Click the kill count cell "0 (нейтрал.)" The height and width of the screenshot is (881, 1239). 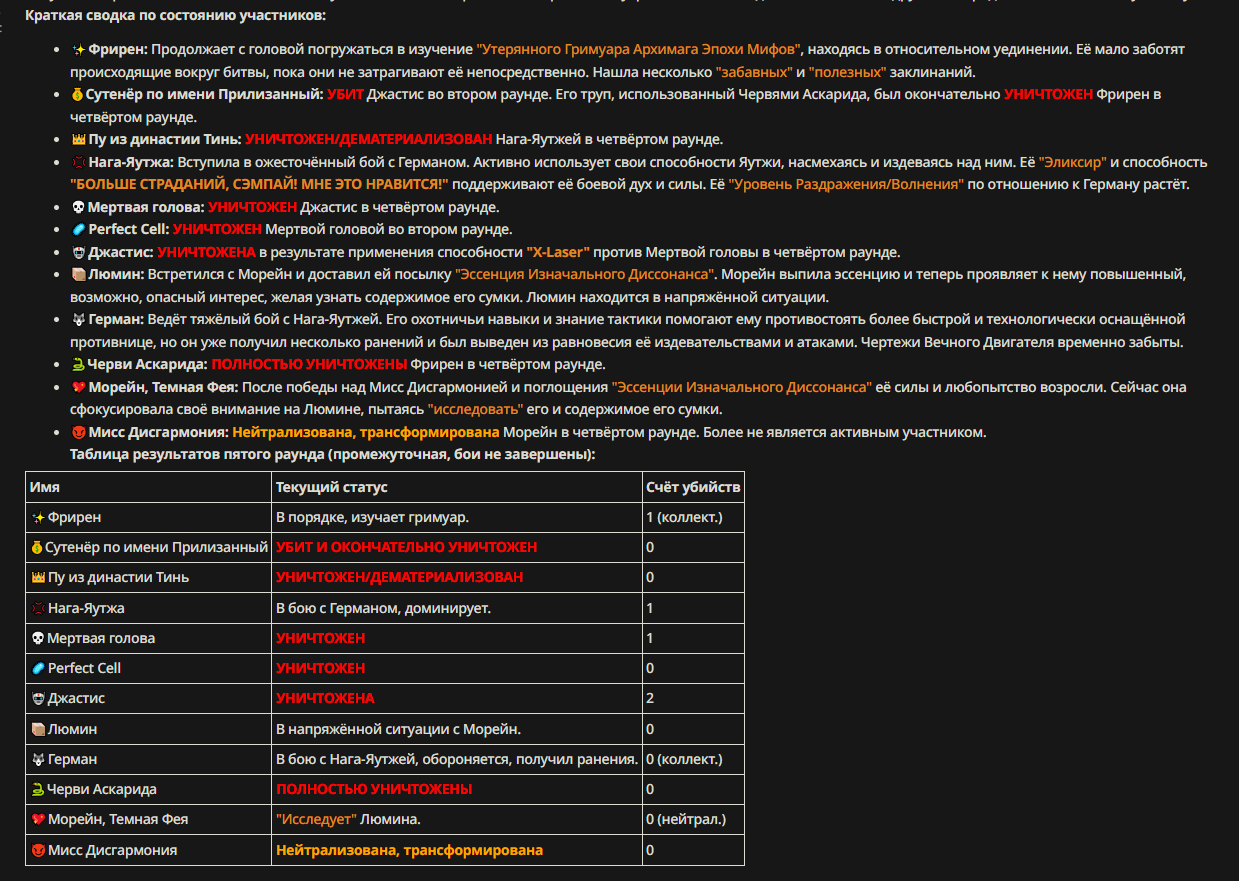693,819
